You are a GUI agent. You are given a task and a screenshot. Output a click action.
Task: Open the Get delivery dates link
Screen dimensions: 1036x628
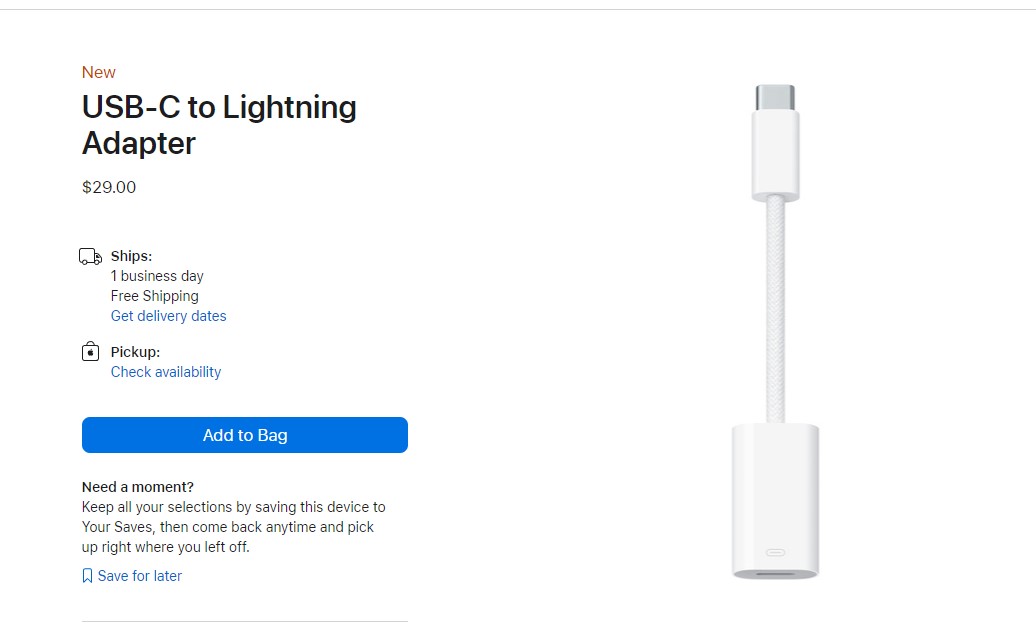coord(168,316)
